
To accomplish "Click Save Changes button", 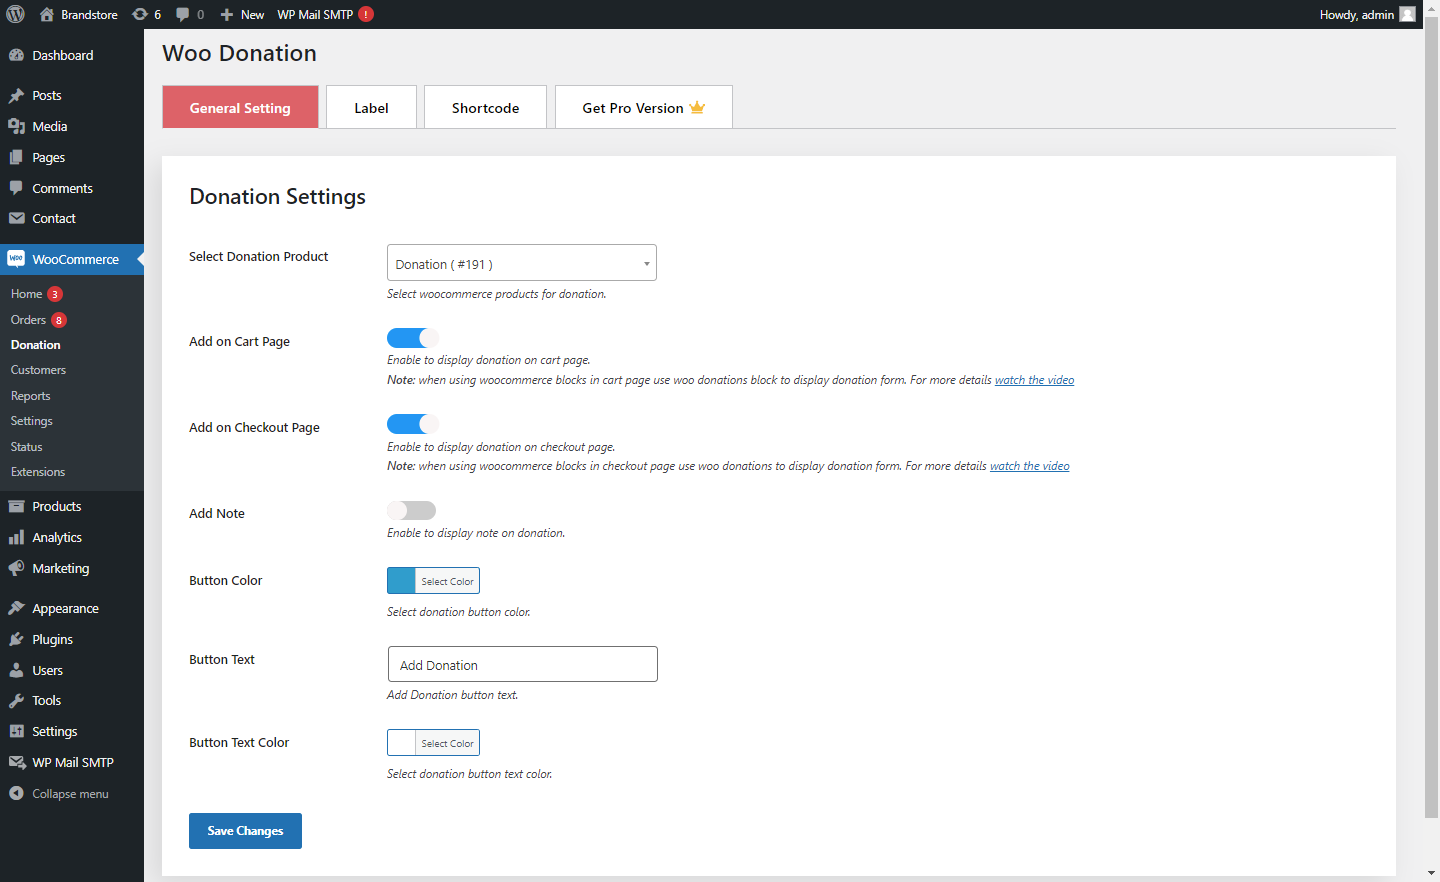I will coord(245,831).
